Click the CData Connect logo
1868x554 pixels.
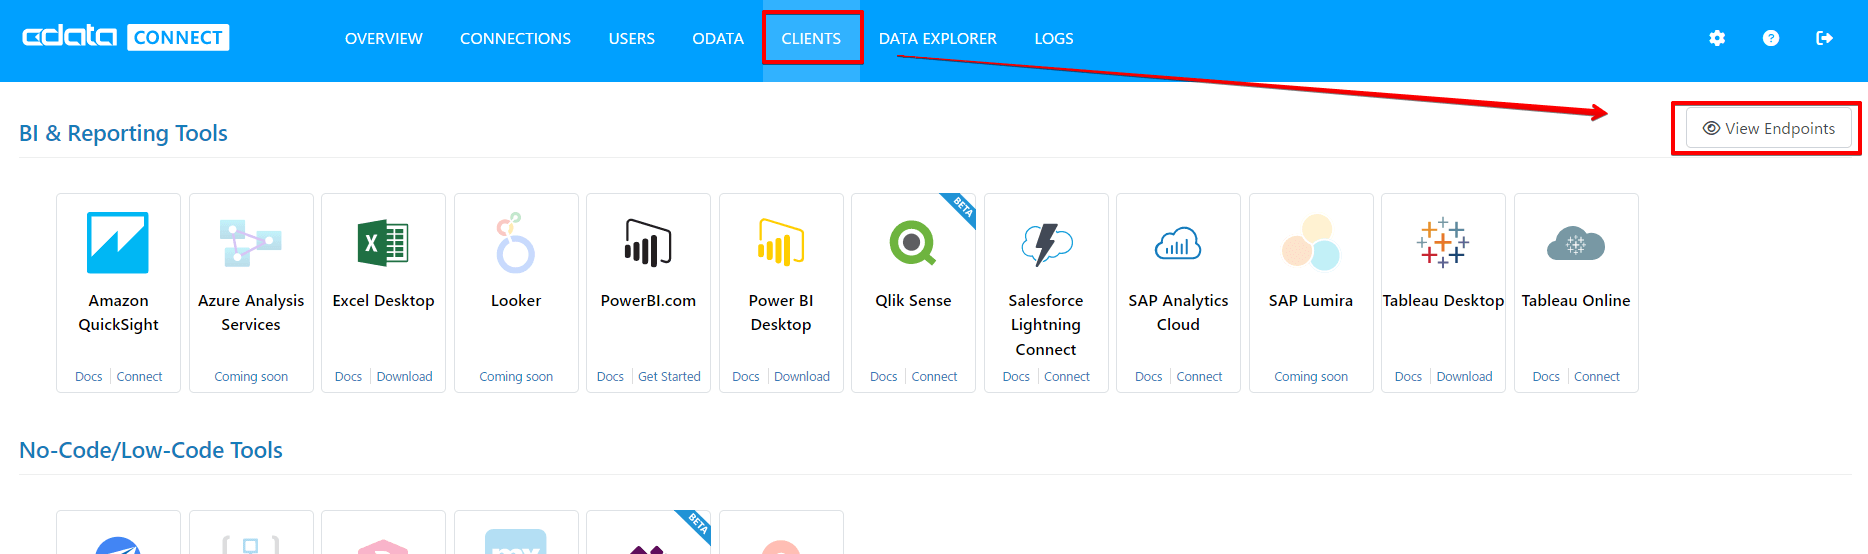coord(126,37)
